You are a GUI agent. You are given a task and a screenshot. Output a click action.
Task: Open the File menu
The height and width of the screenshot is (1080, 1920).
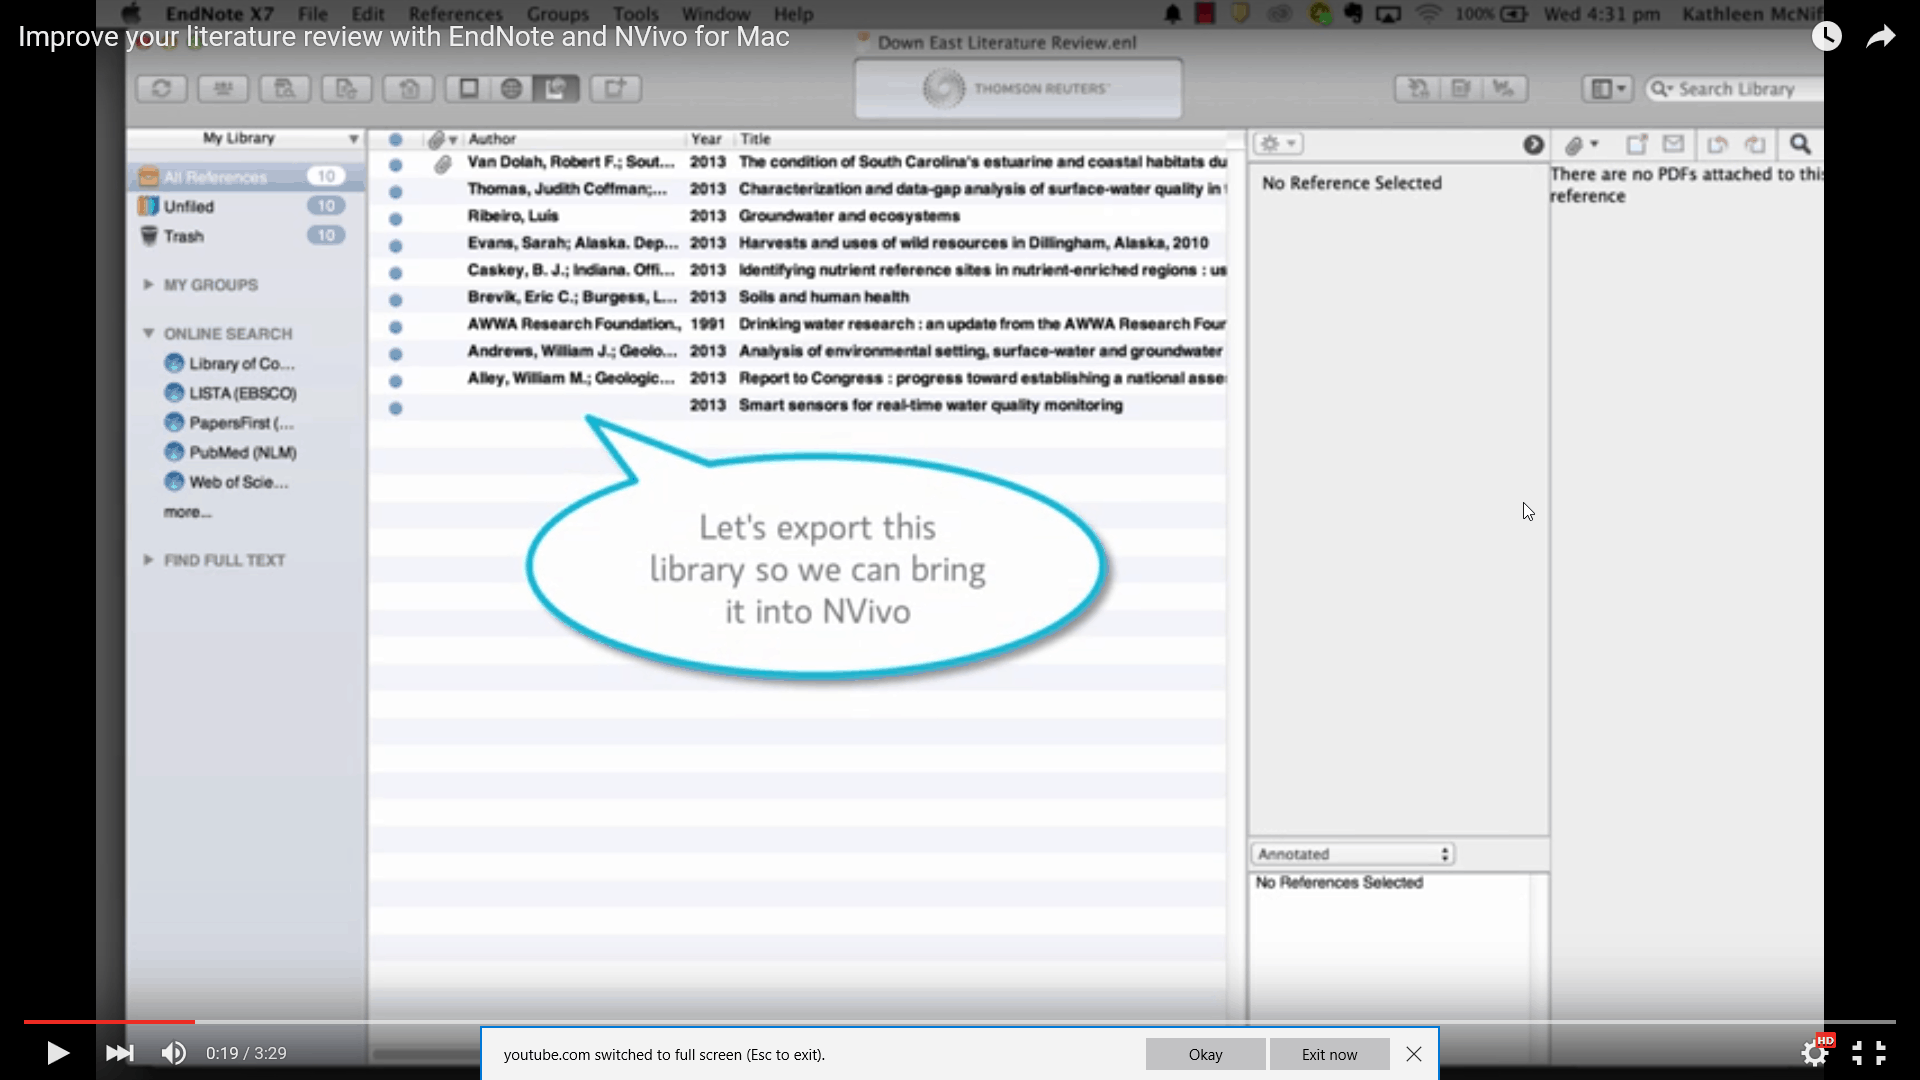pyautogui.click(x=313, y=14)
